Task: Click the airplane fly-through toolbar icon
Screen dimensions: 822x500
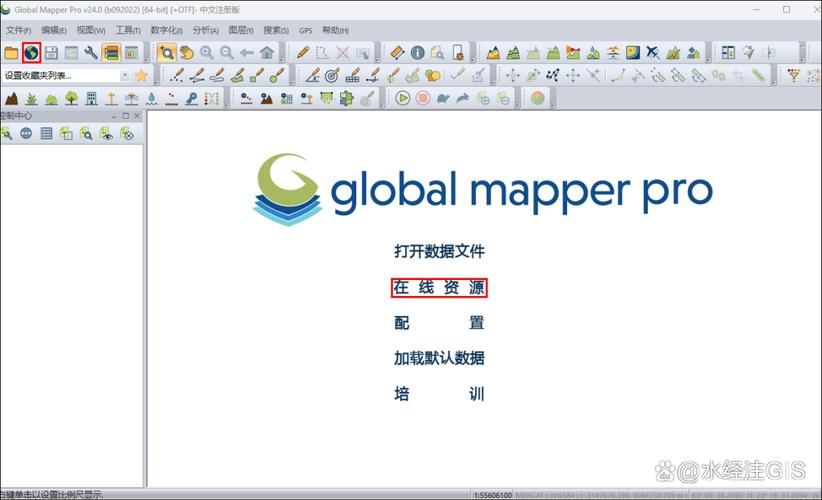Action: coord(653,52)
